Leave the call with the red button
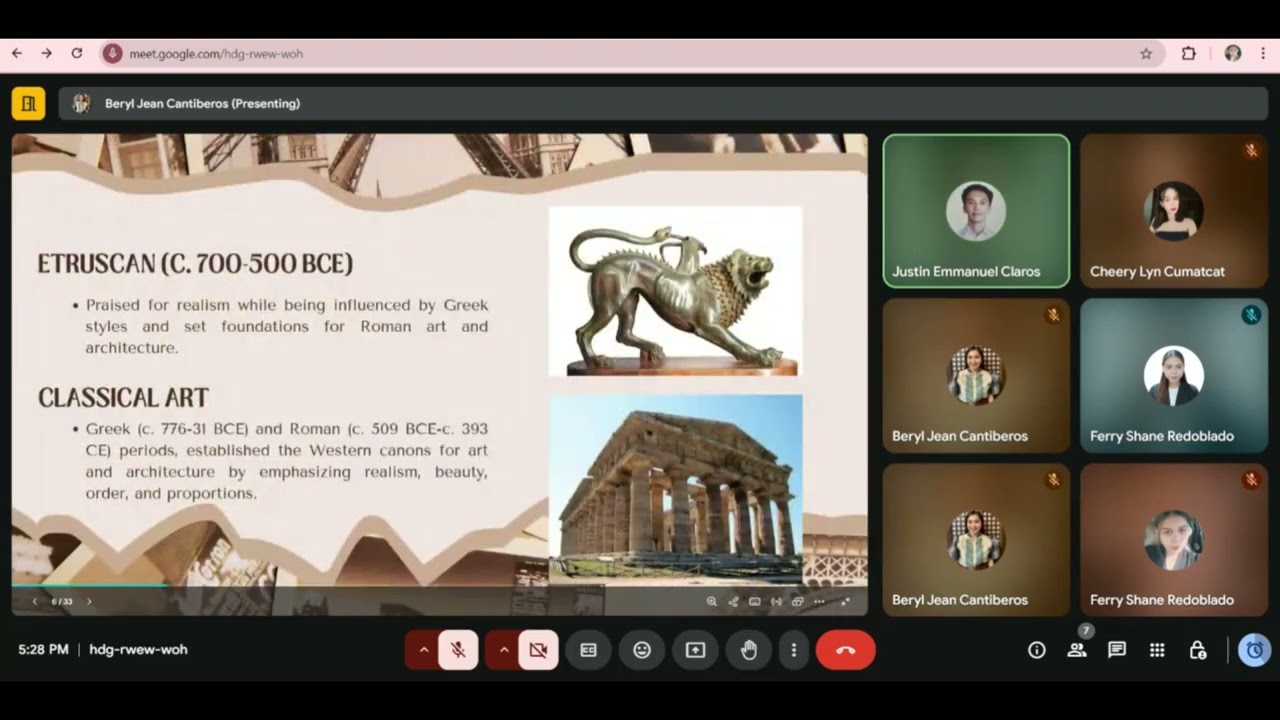Image resolution: width=1280 pixels, height=720 pixels. [x=846, y=650]
